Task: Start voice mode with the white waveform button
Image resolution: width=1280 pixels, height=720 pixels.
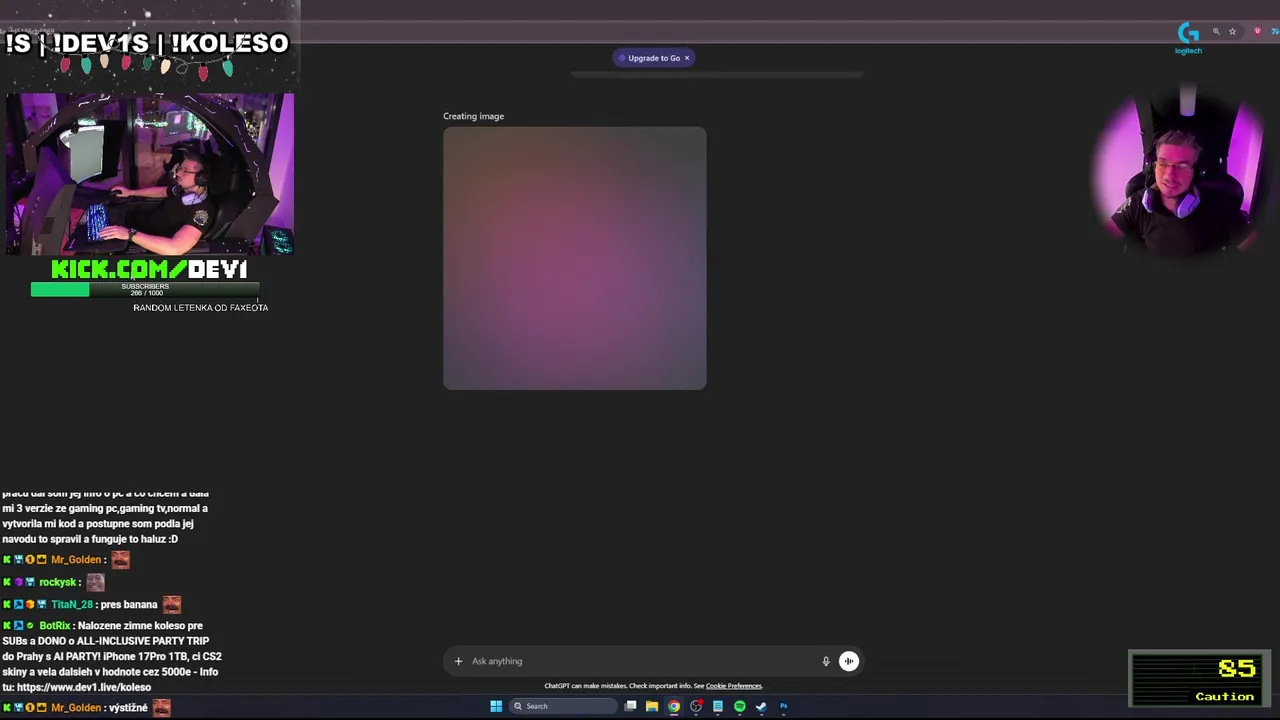Action: click(849, 661)
